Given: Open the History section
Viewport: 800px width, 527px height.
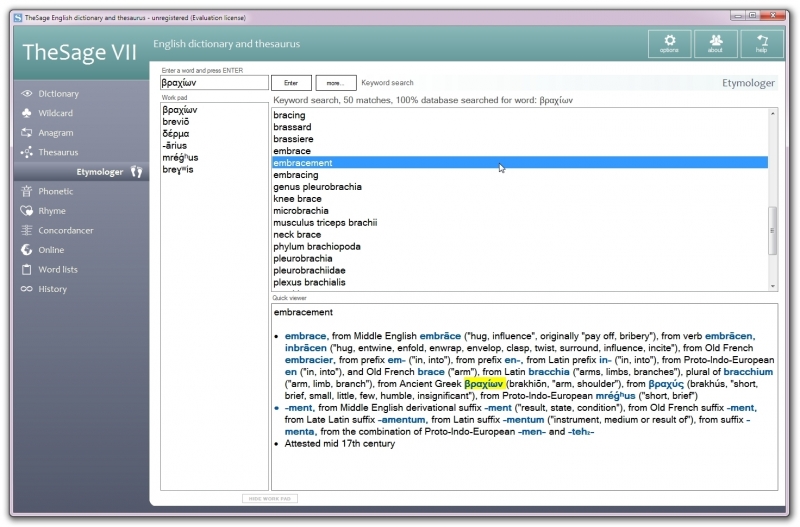Looking at the screenshot, I should click(x=53, y=289).
